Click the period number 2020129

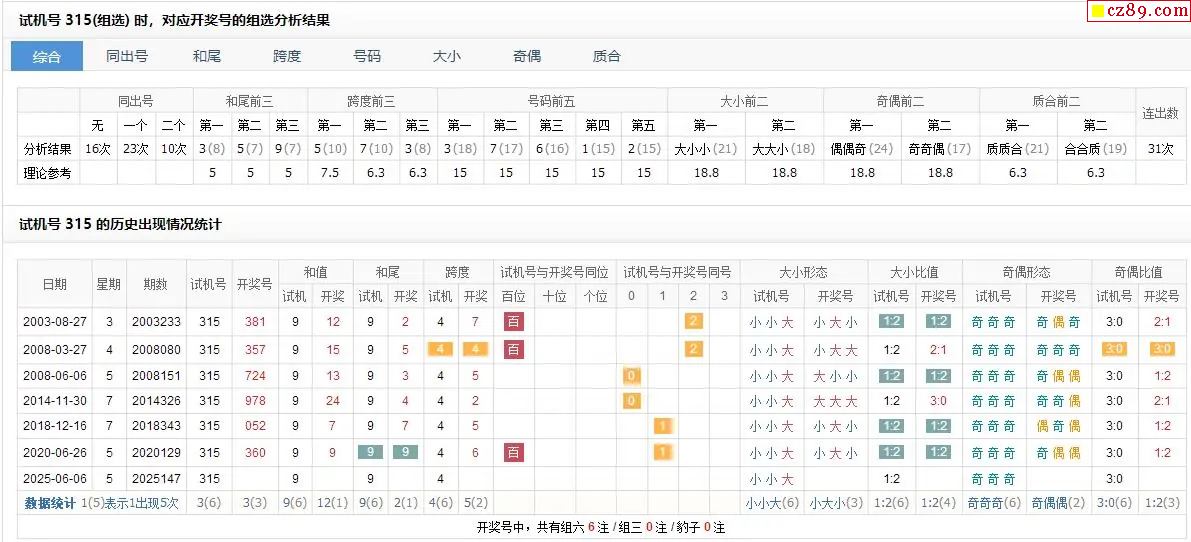click(x=156, y=452)
